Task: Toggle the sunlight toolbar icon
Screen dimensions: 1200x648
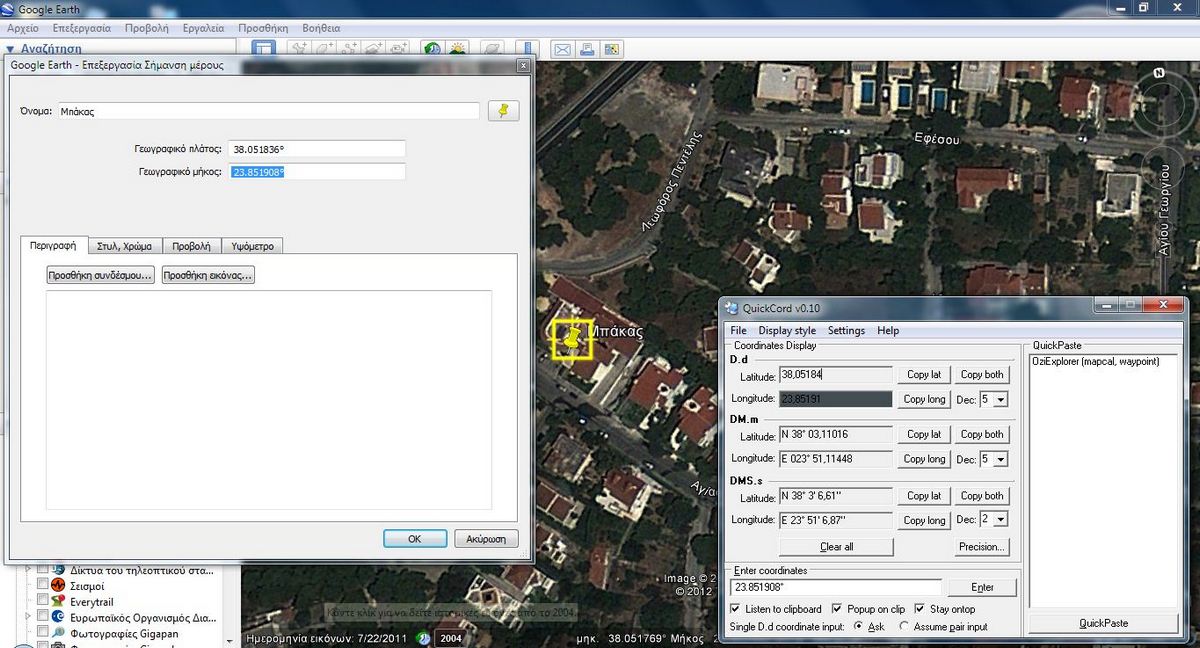Action: point(457,48)
